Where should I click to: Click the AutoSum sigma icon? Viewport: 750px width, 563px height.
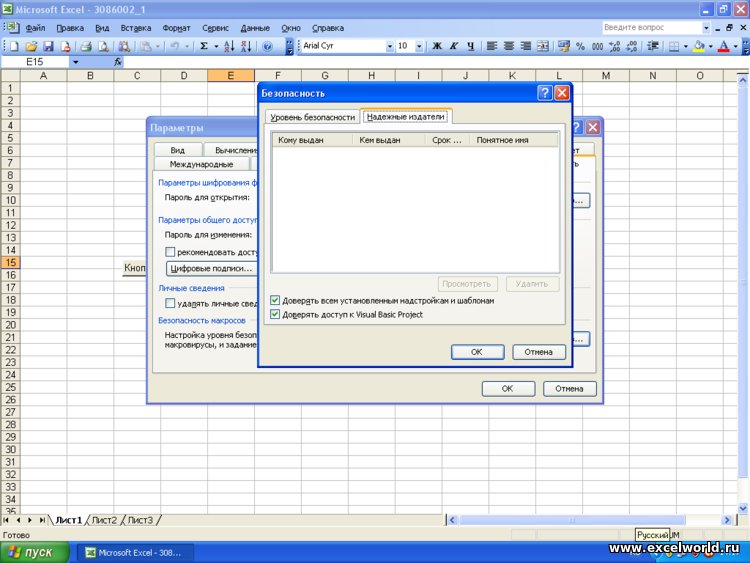coord(204,46)
